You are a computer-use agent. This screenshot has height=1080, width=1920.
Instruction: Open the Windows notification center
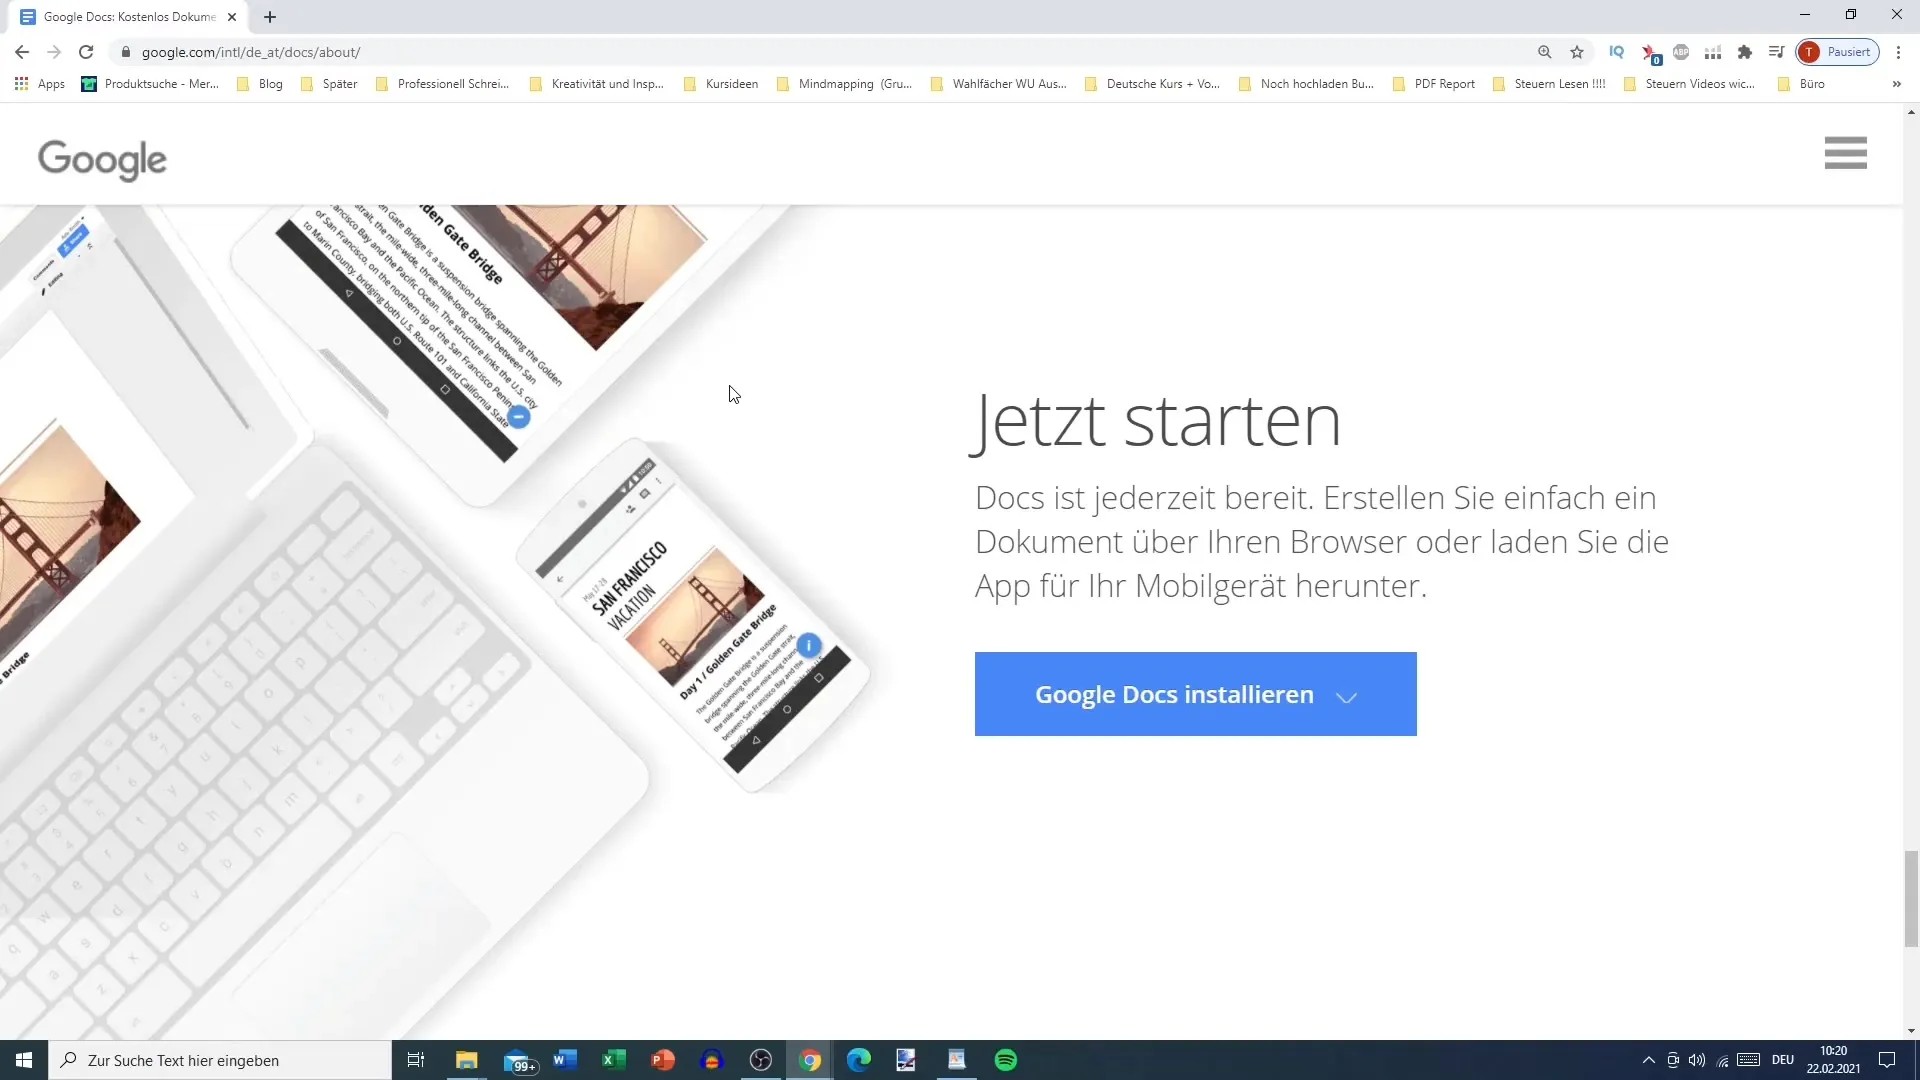point(1887,1060)
